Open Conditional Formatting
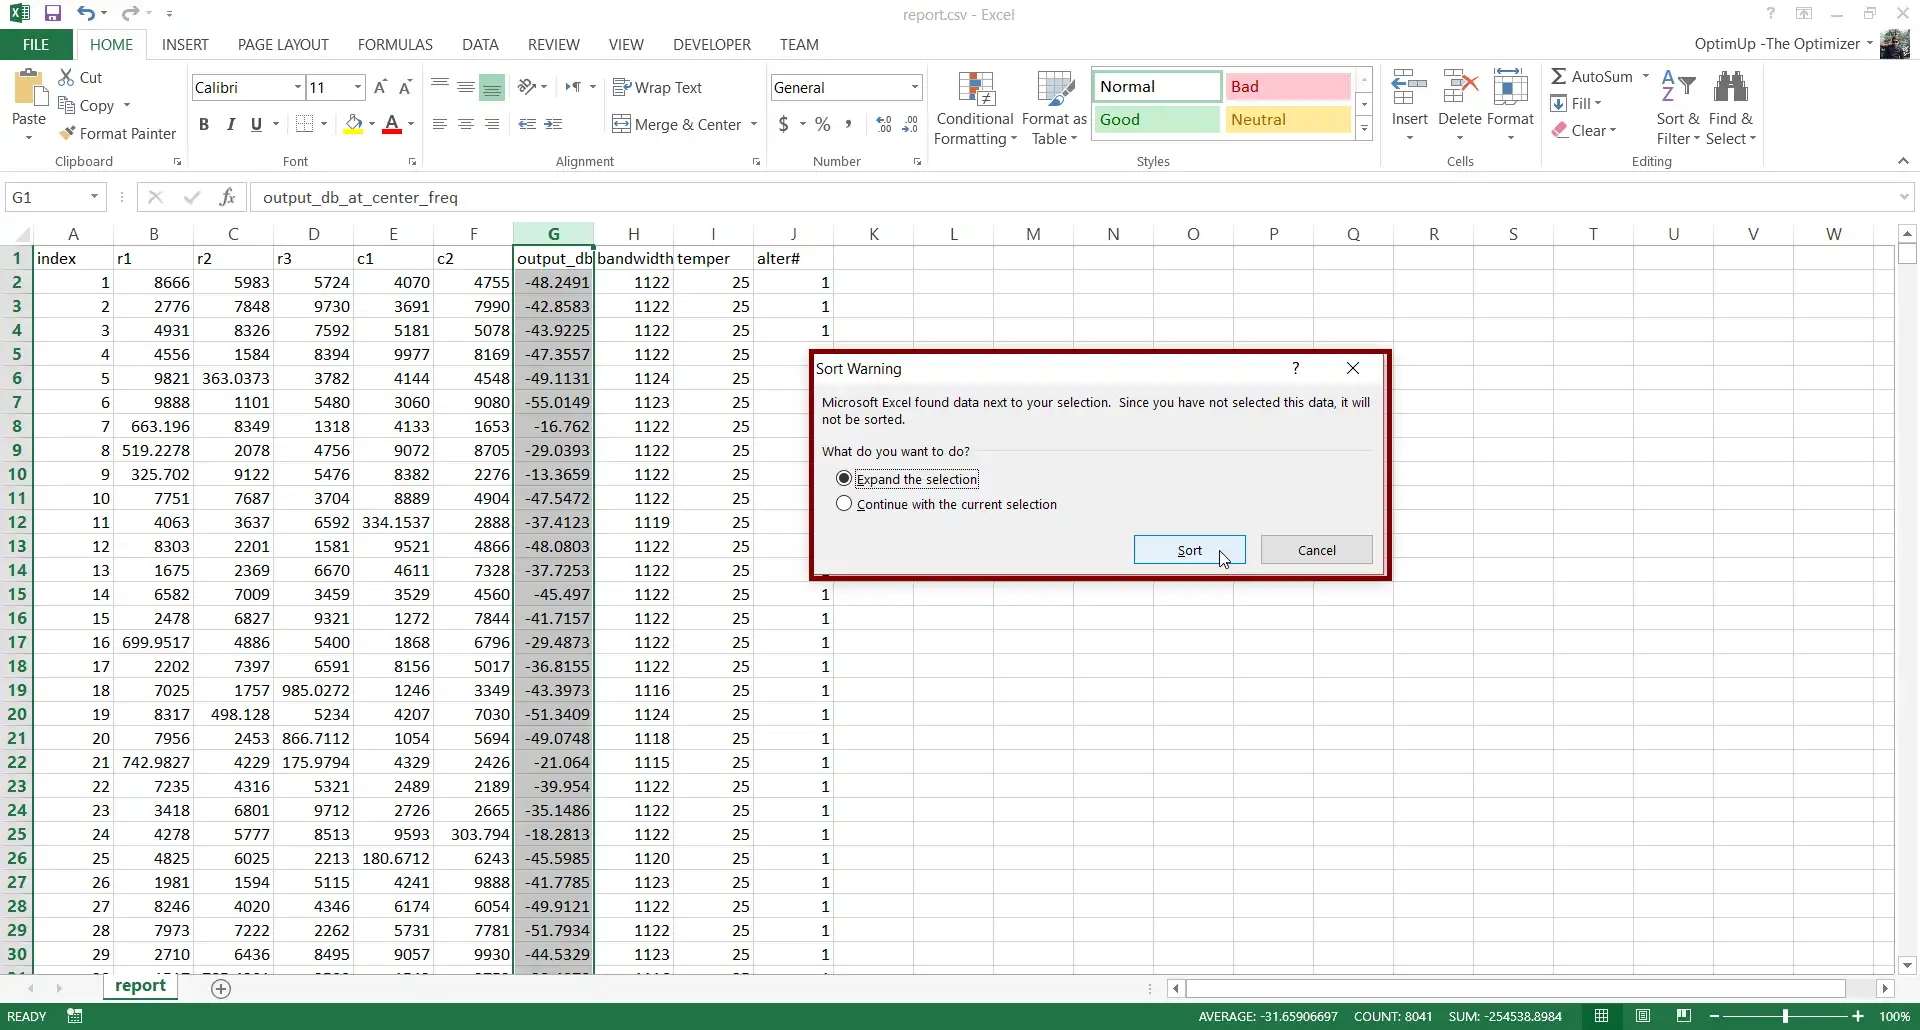1920x1030 pixels. (x=975, y=108)
